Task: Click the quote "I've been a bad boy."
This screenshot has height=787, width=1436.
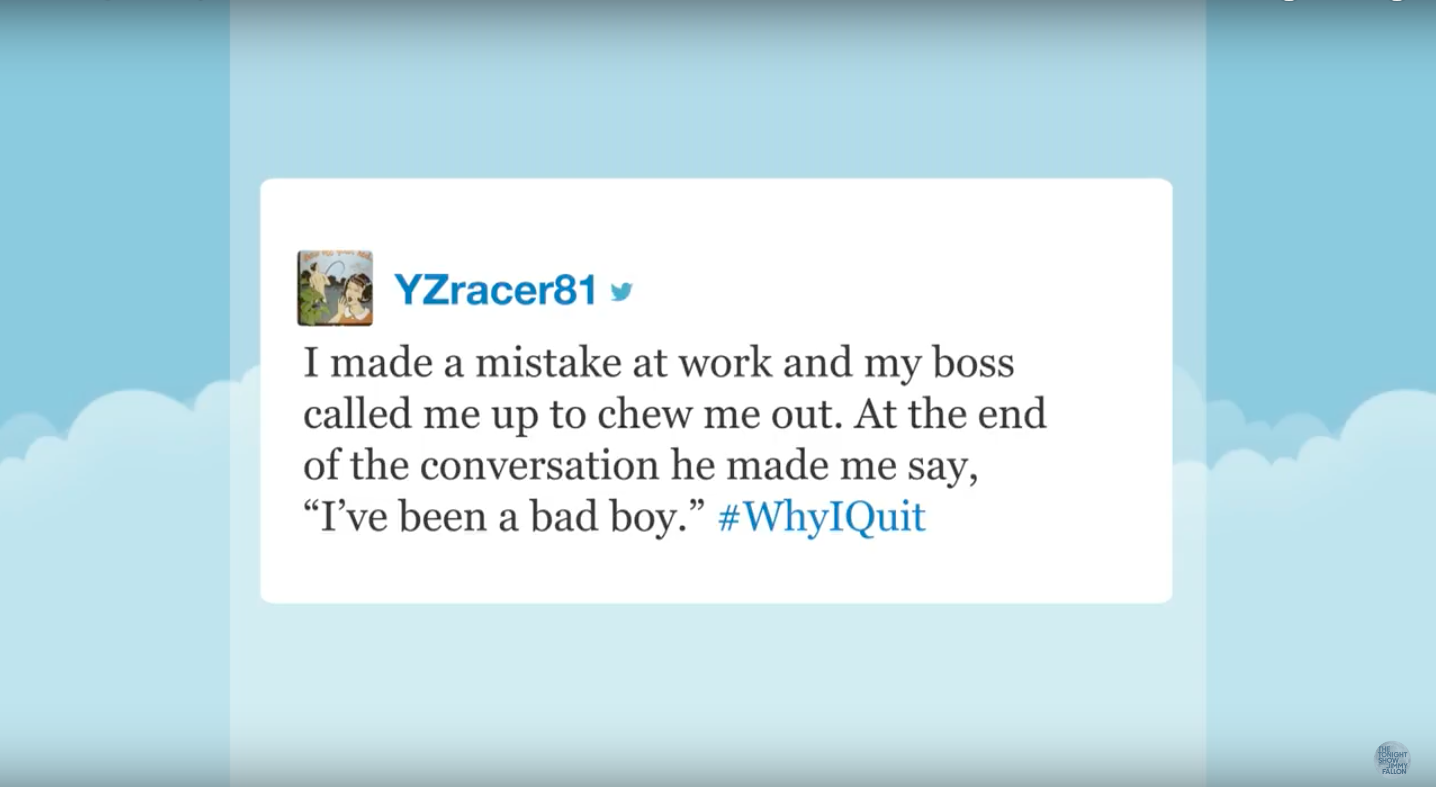Action: pos(505,518)
